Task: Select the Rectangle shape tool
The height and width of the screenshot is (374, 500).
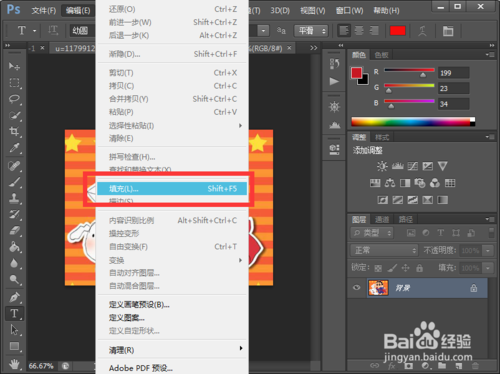Action: 14,346
